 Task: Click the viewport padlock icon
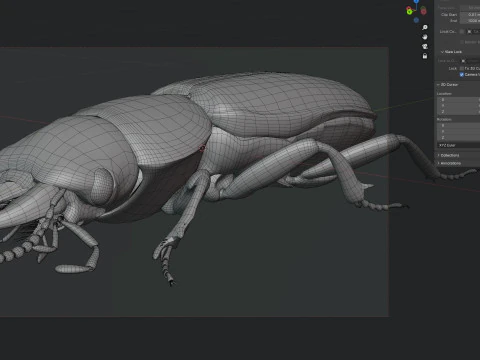(425, 56)
